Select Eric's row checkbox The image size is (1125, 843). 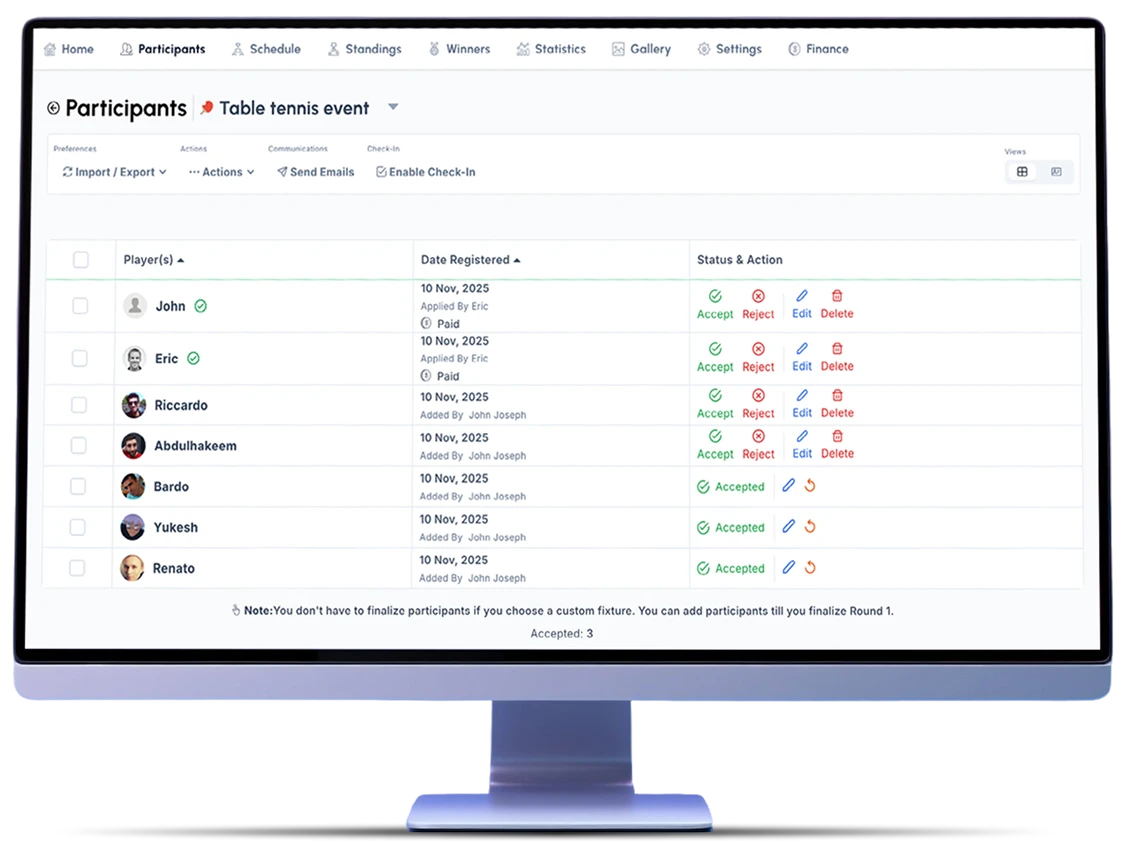[80, 359]
